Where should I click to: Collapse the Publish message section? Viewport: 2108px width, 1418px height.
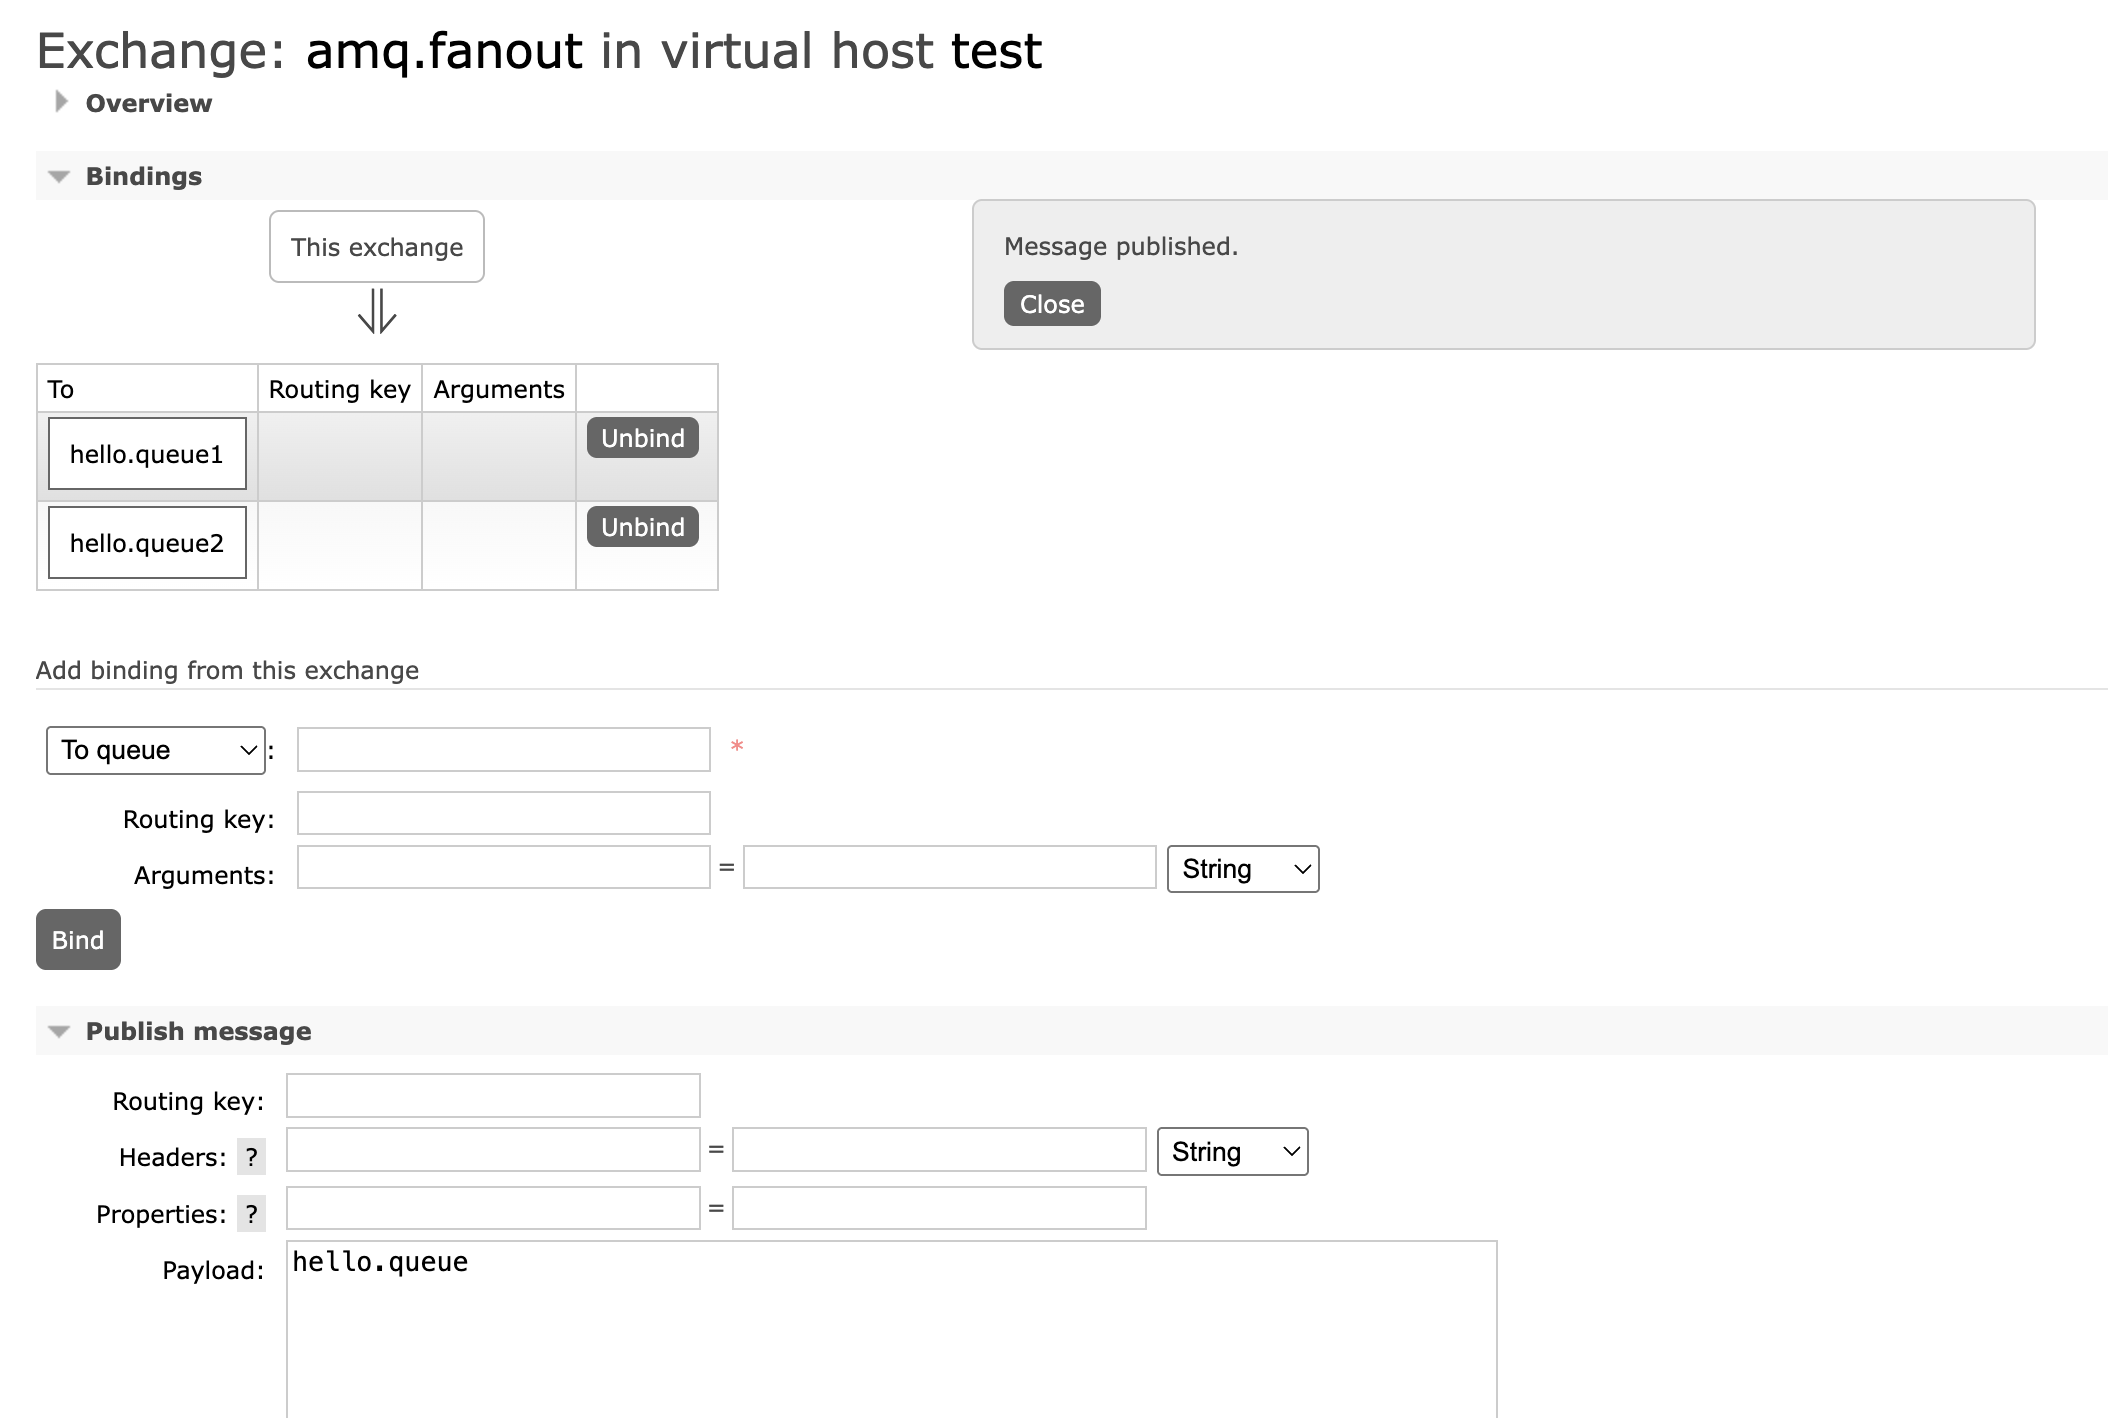[x=198, y=1031]
